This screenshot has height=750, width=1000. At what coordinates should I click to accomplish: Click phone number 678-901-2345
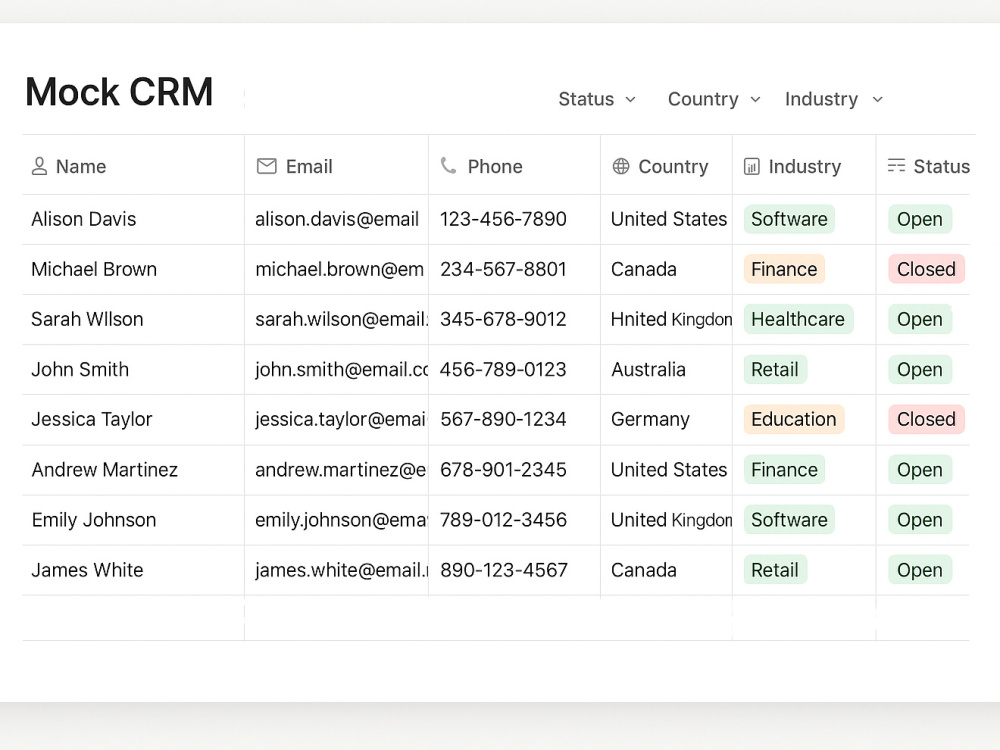(503, 469)
